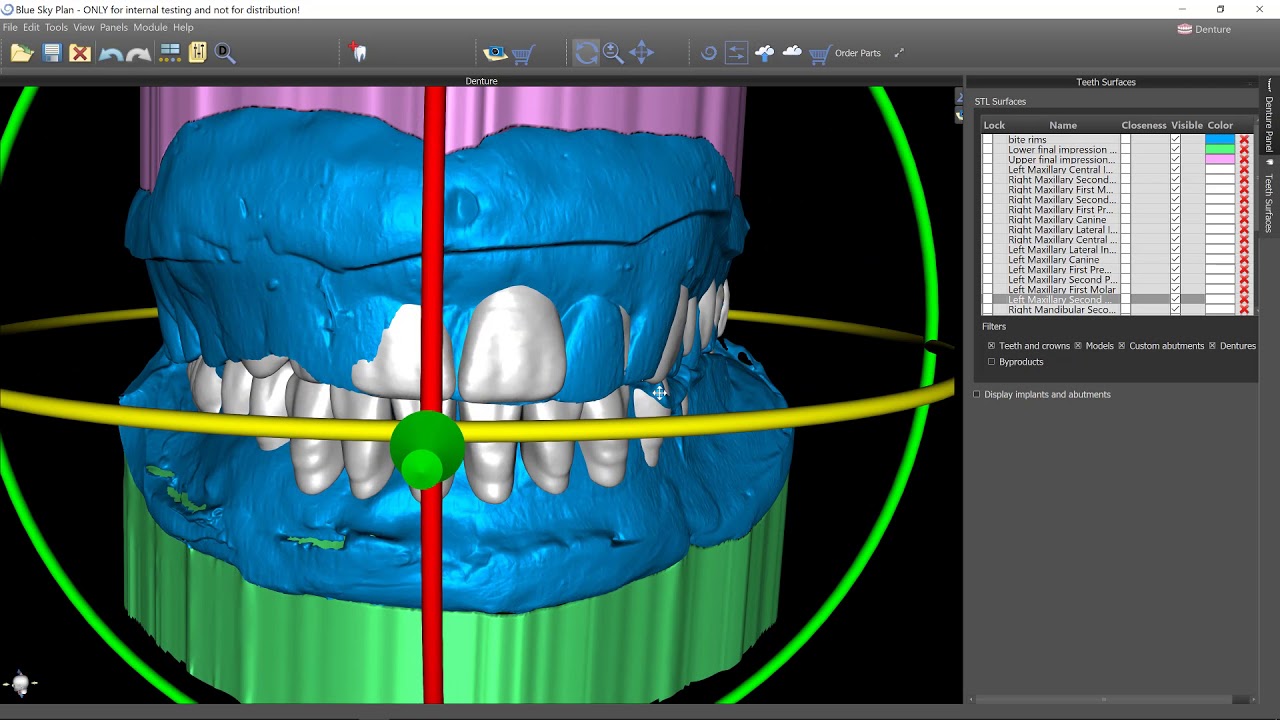Enable closeness for Lower final impression
The width and height of the screenshot is (1280, 720).
1125,150
